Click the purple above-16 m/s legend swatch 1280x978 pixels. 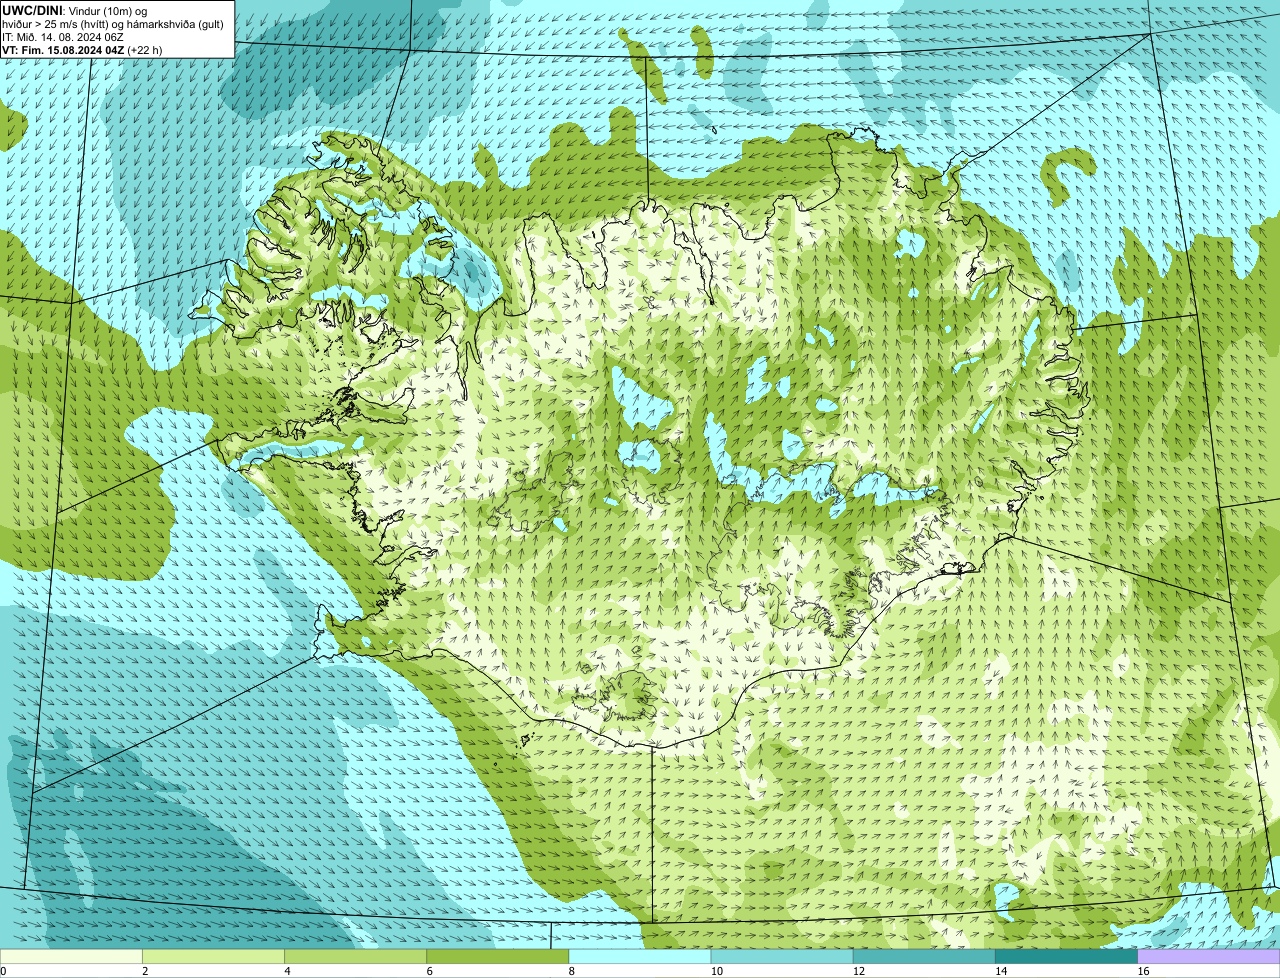pyautogui.click(x=1209, y=956)
